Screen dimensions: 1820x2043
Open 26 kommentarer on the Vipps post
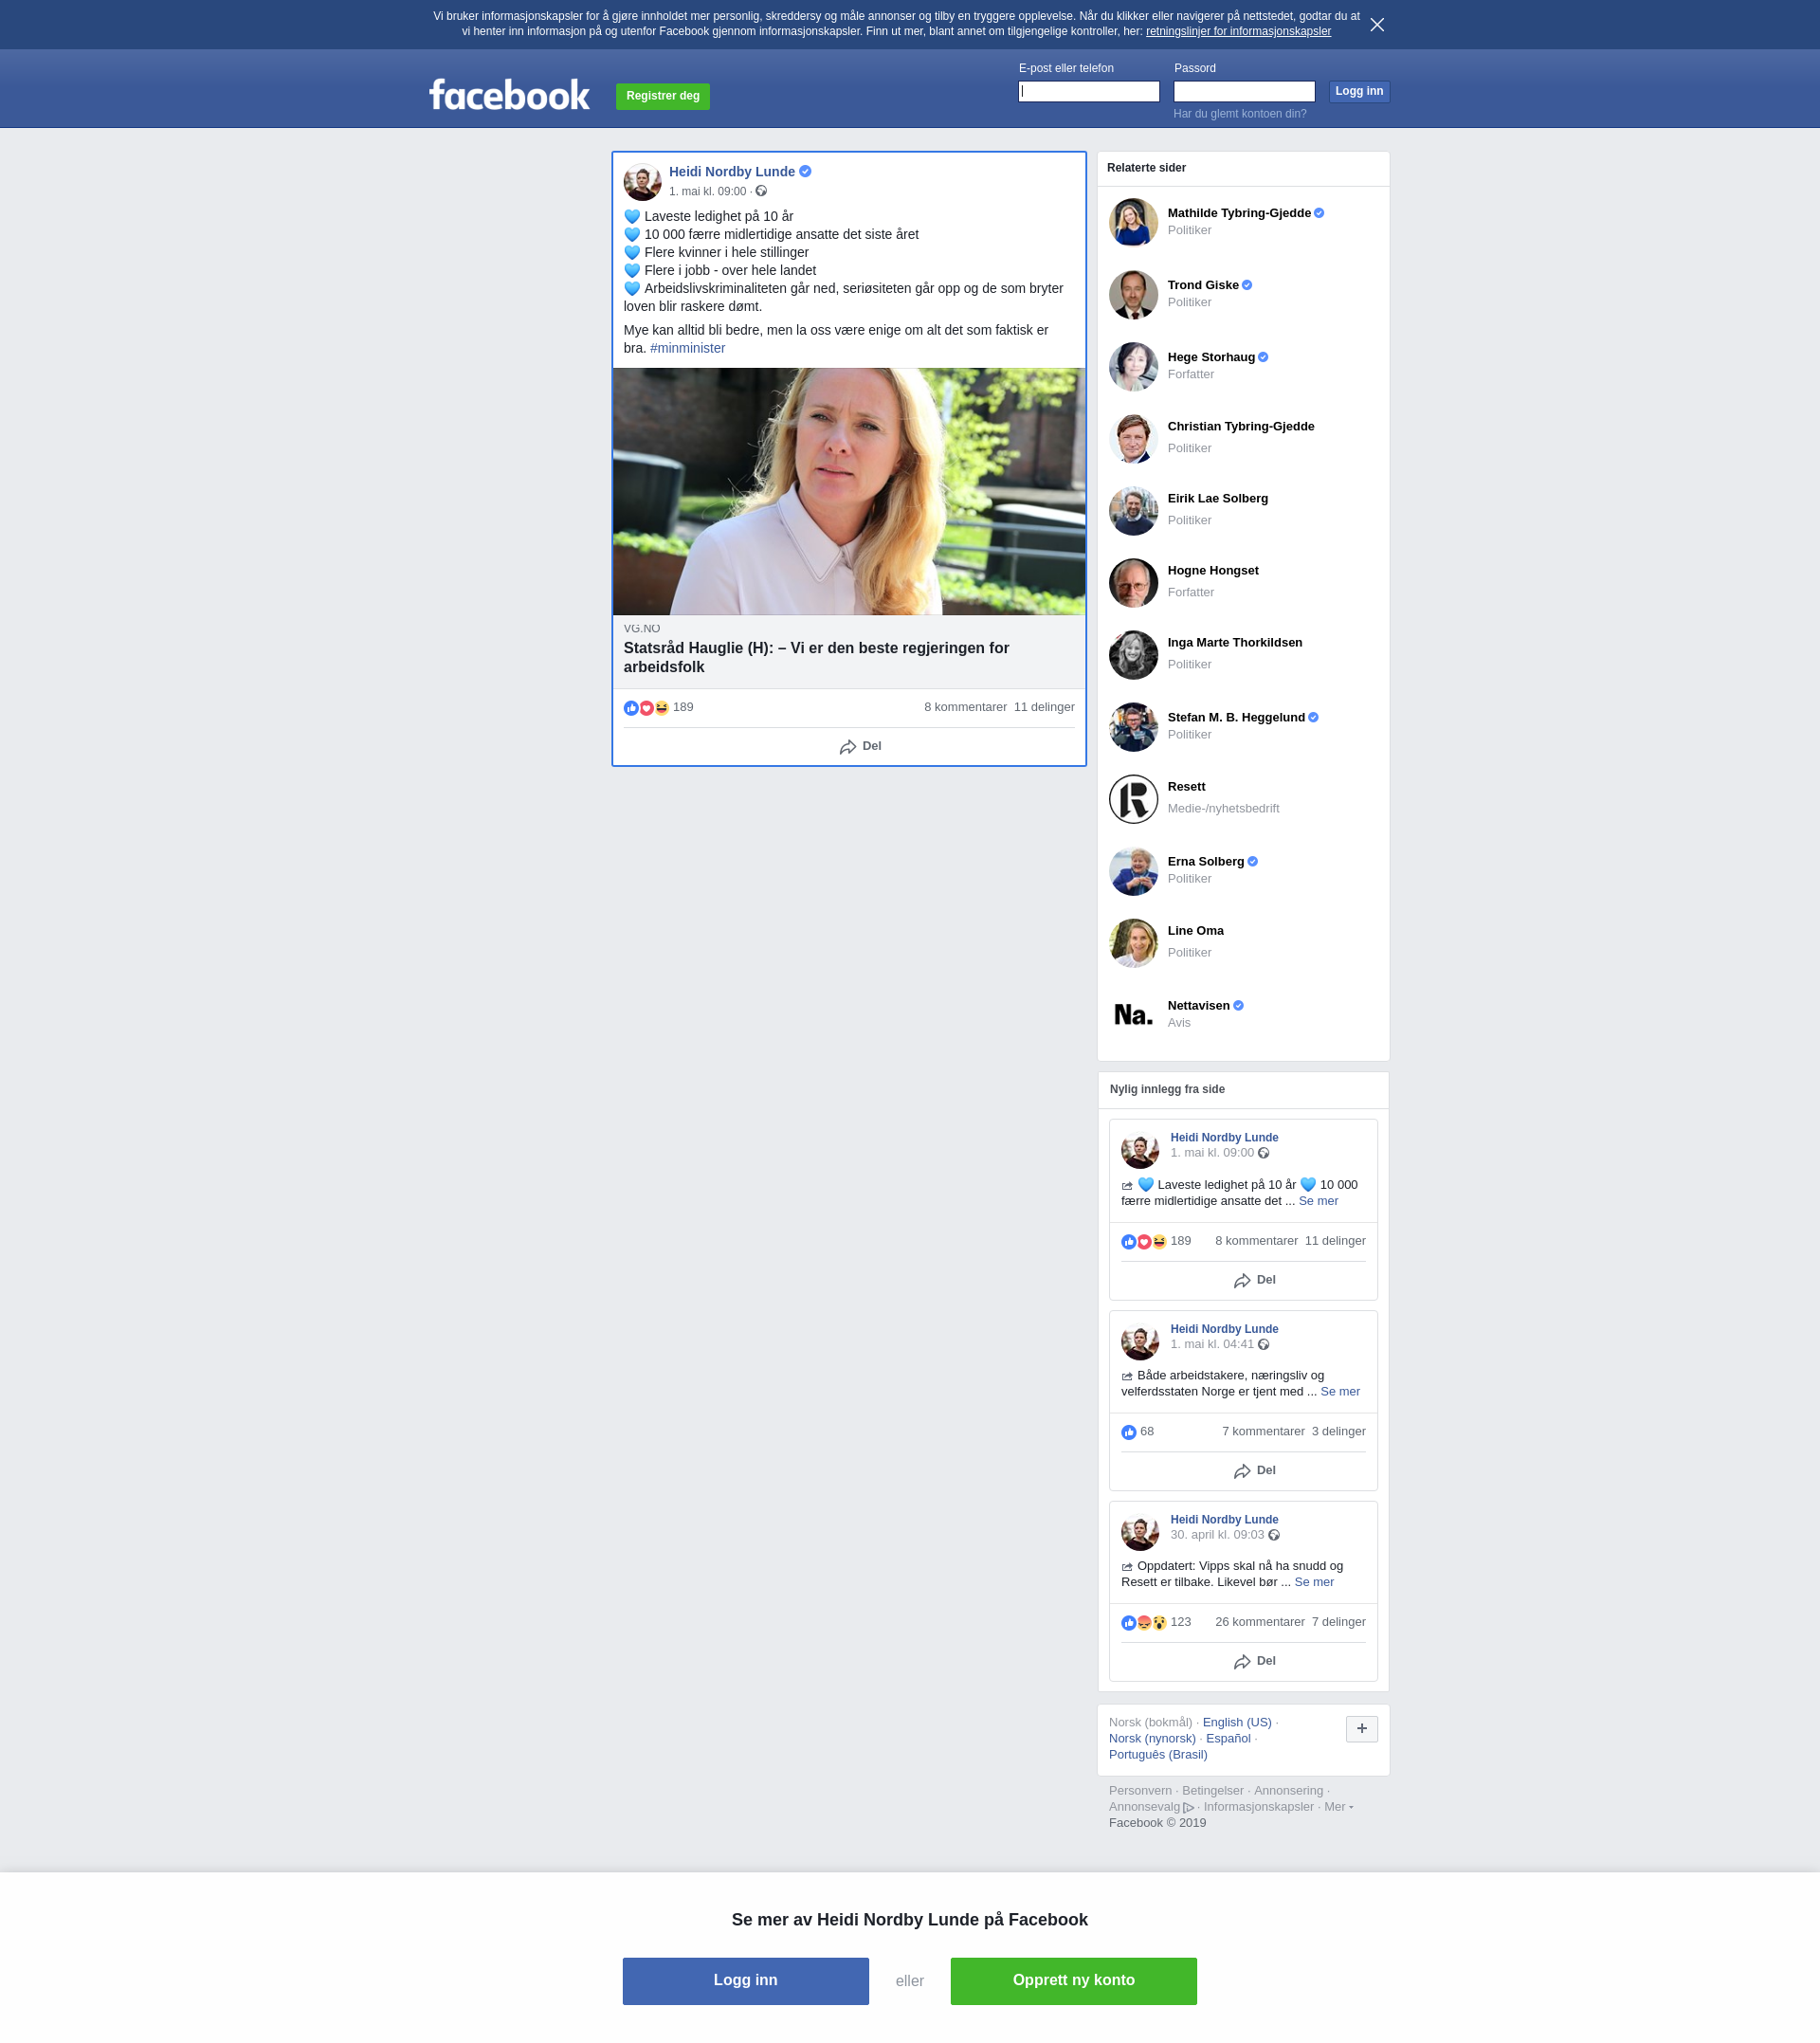coord(1260,1622)
